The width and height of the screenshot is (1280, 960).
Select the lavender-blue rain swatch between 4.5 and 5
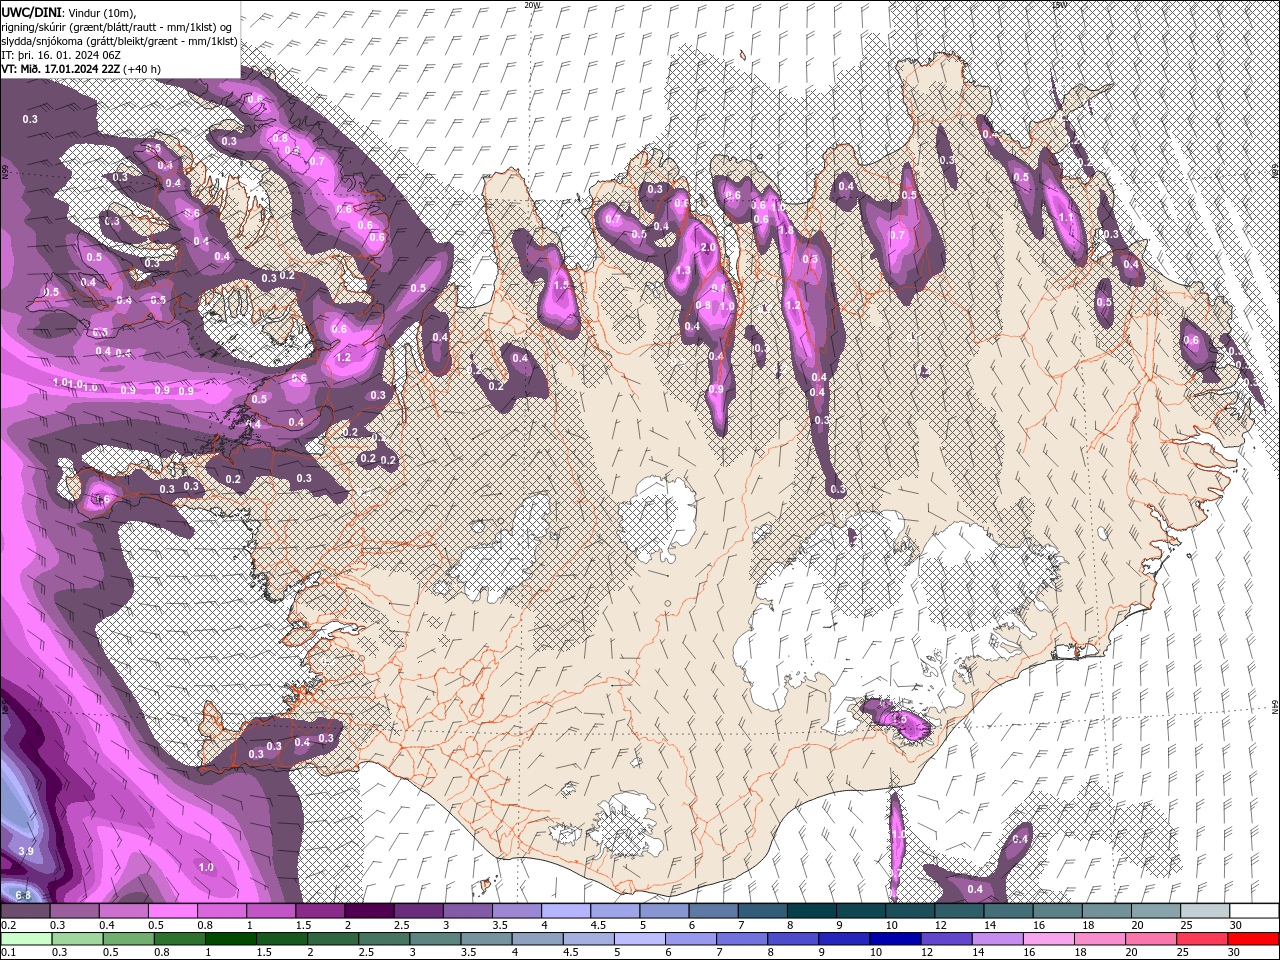(x=588, y=939)
